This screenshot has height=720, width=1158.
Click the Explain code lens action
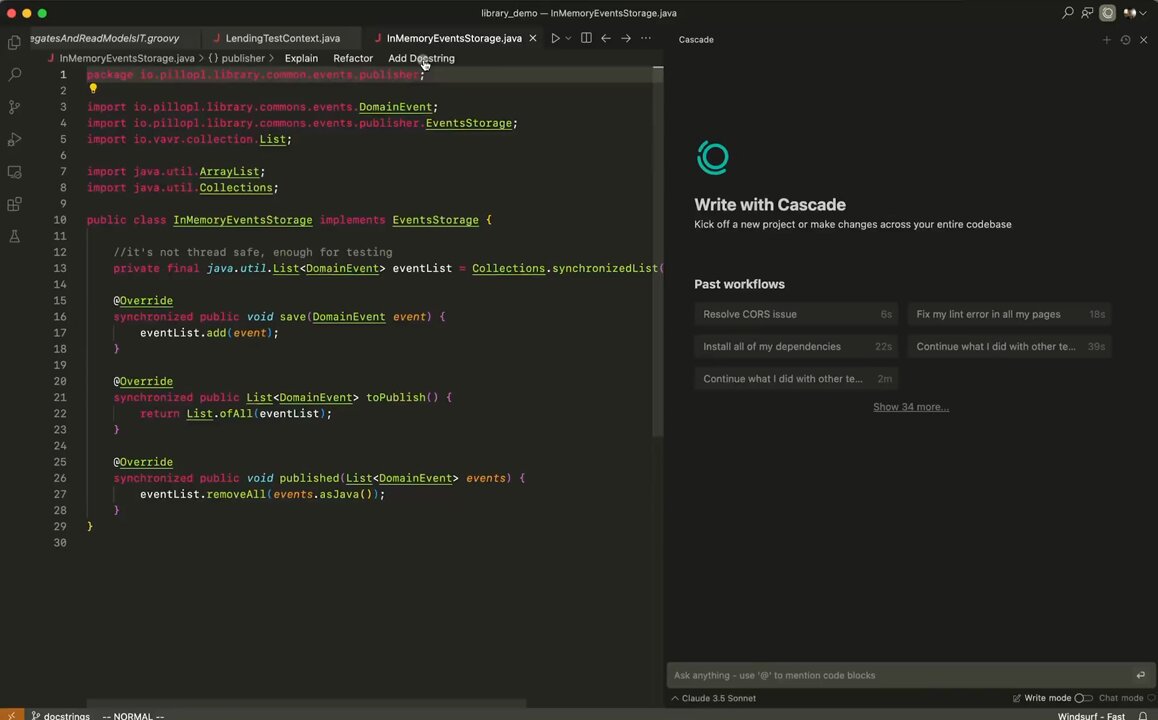click(301, 58)
